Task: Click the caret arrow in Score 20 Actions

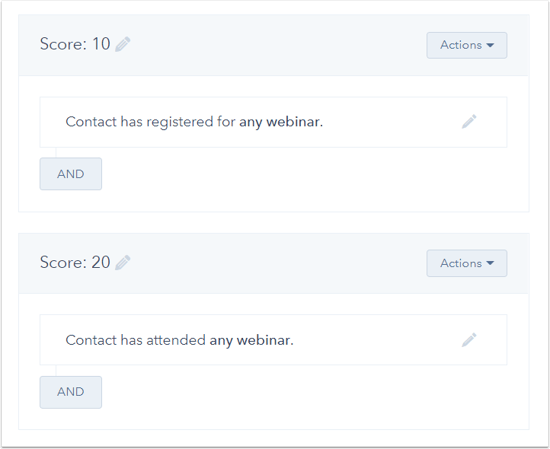Action: point(490,263)
